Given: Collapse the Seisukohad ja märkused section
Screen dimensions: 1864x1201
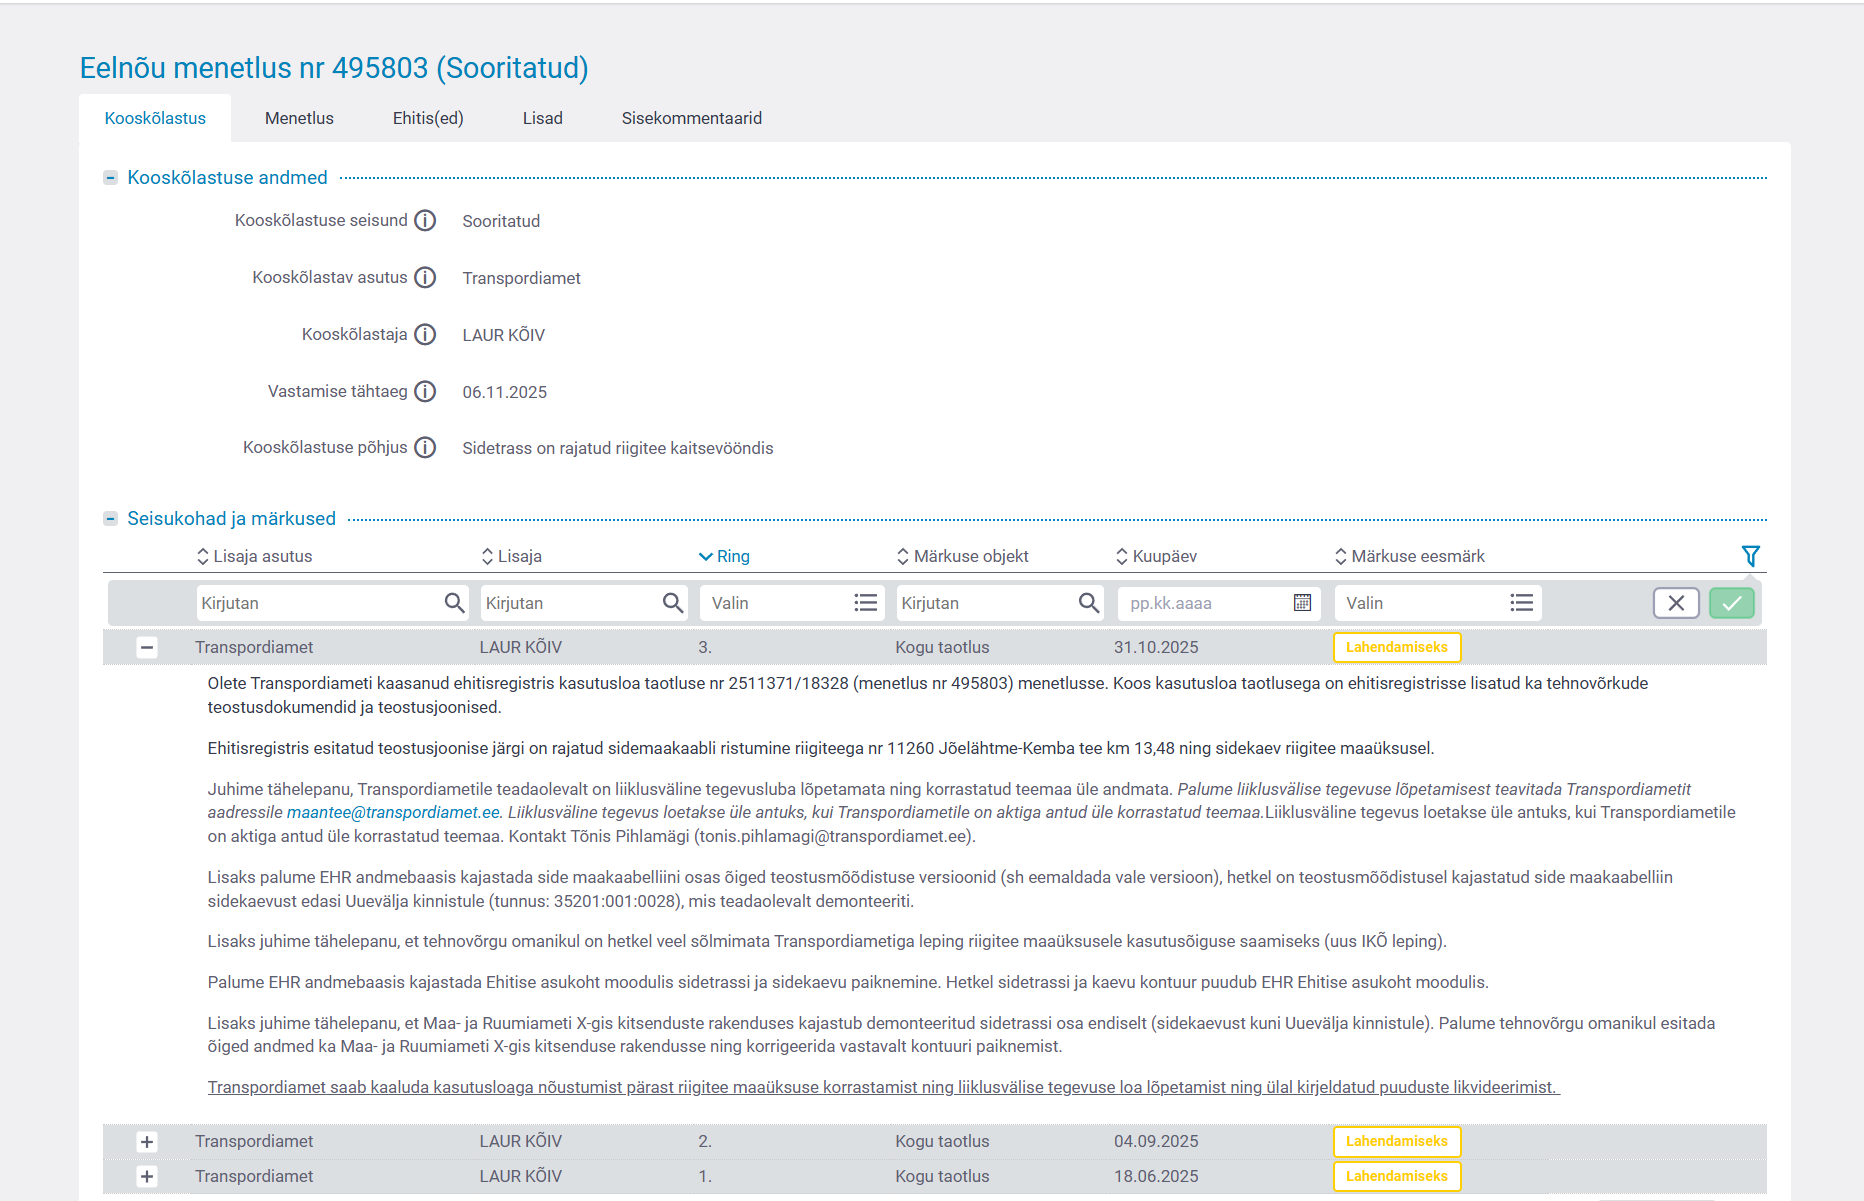Looking at the screenshot, I should pos(111,519).
